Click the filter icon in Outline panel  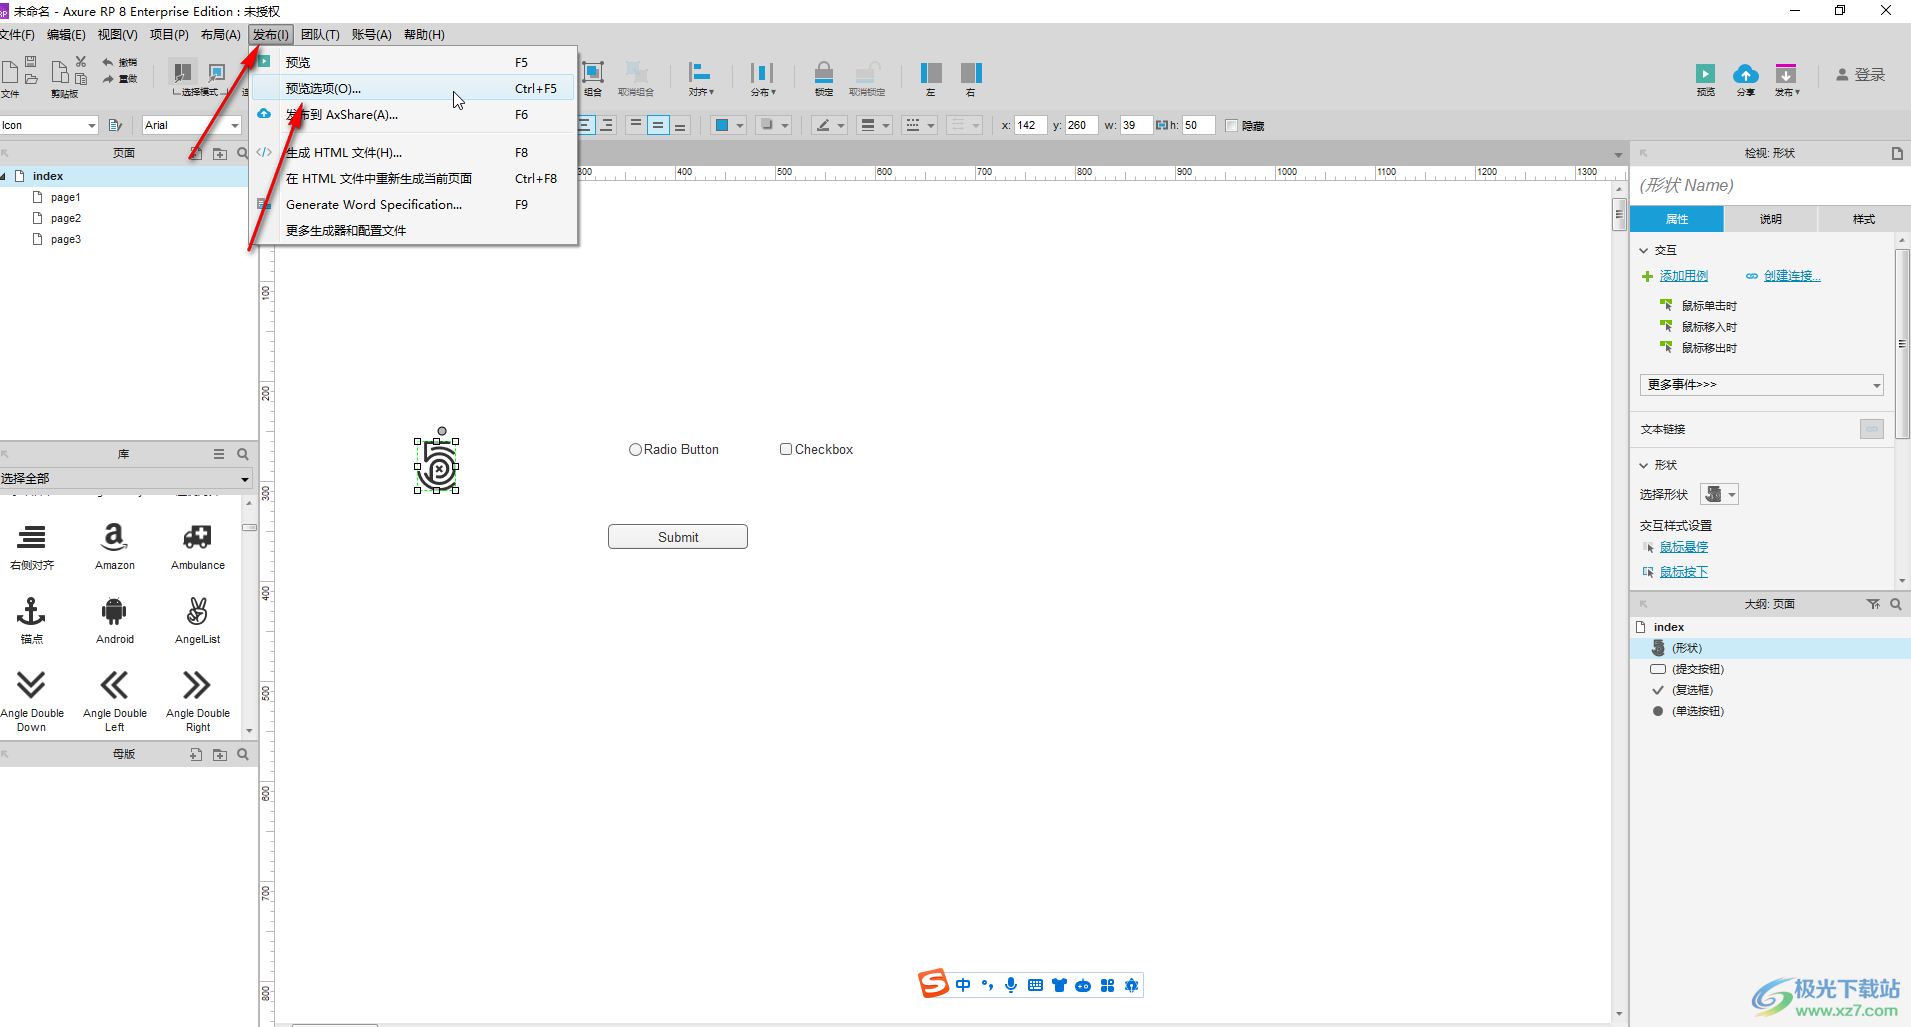coord(1873,604)
